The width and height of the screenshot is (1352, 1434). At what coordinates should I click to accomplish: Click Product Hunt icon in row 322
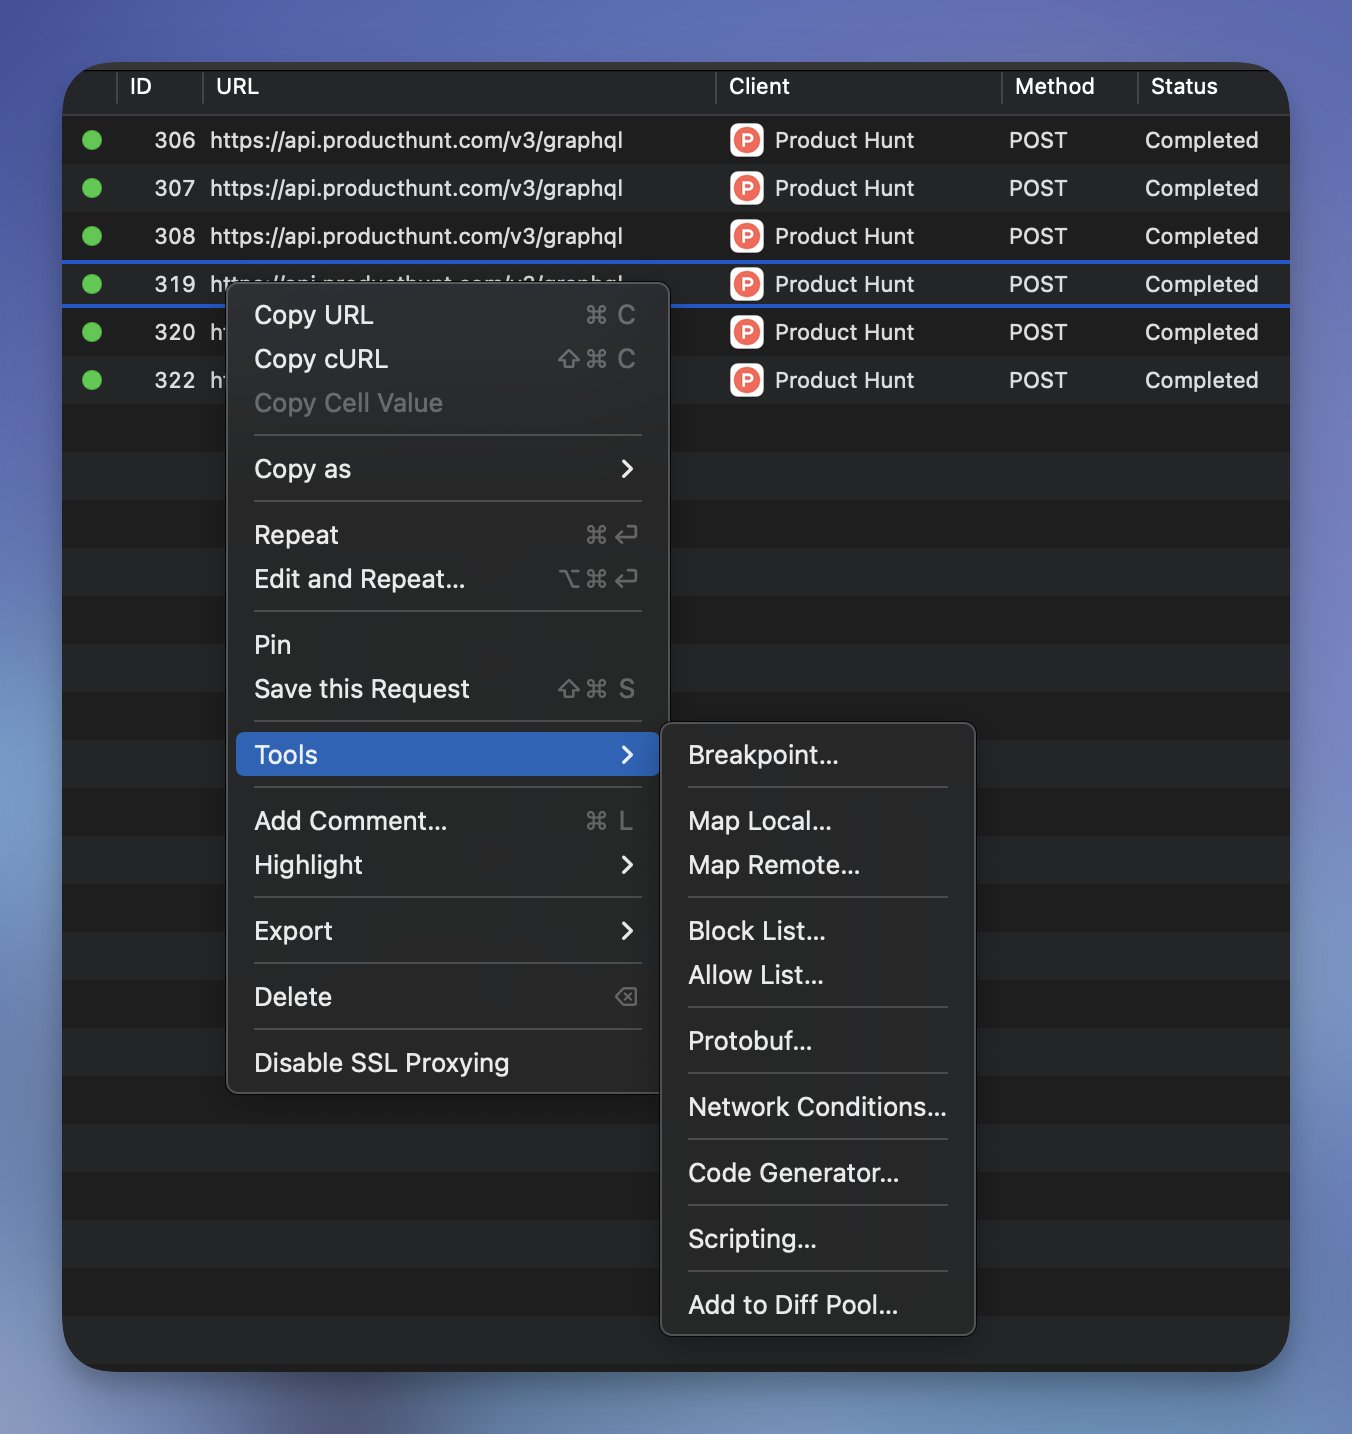point(746,380)
